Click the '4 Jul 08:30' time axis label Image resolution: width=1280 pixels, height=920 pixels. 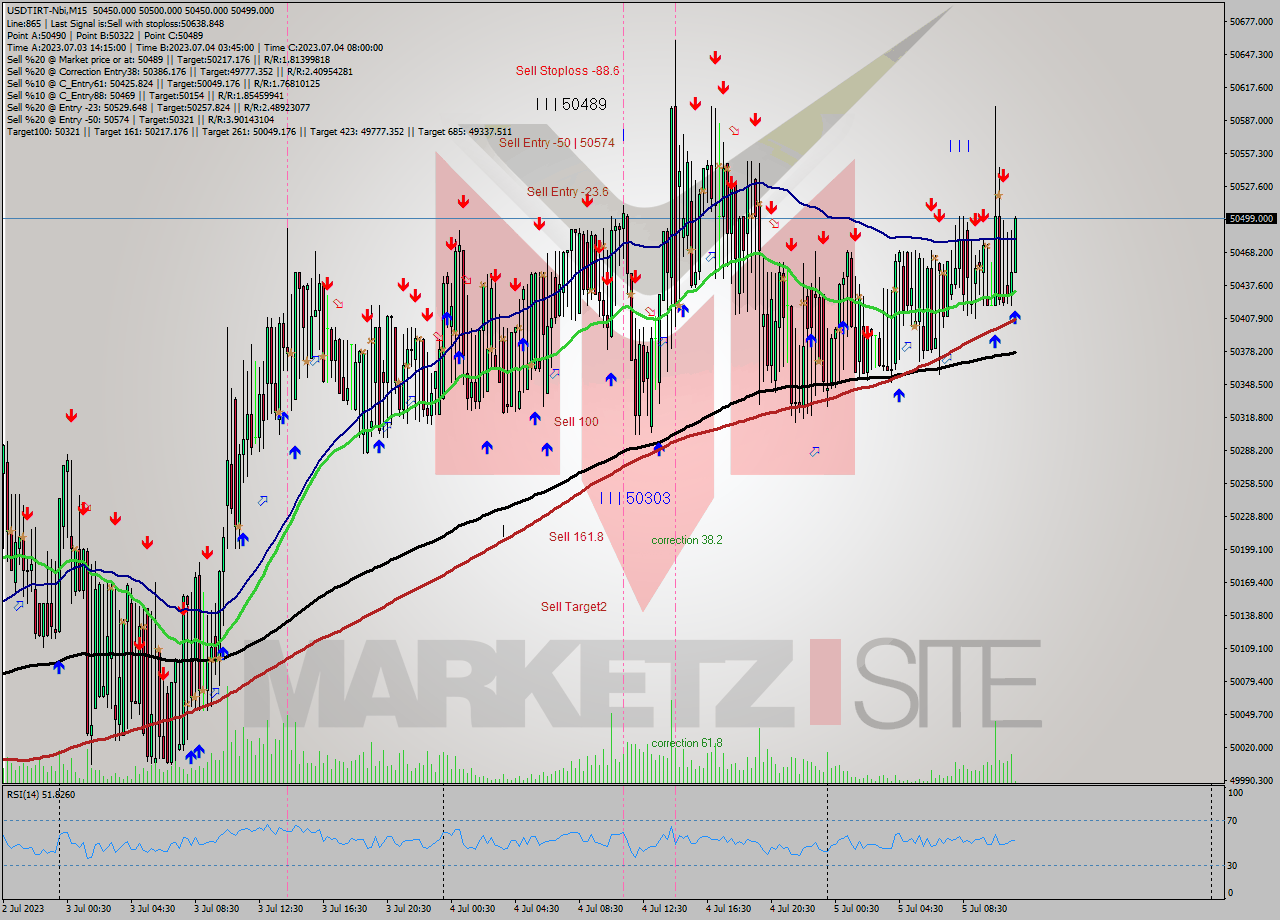click(600, 909)
